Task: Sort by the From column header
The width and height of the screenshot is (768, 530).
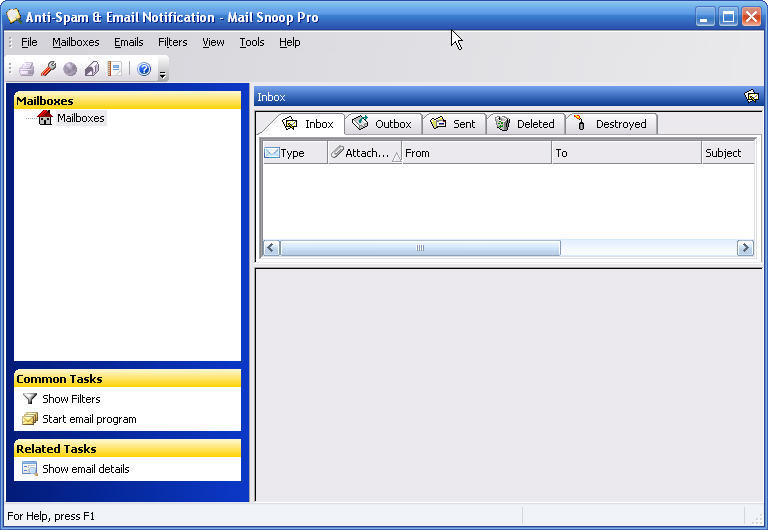Action: point(477,153)
